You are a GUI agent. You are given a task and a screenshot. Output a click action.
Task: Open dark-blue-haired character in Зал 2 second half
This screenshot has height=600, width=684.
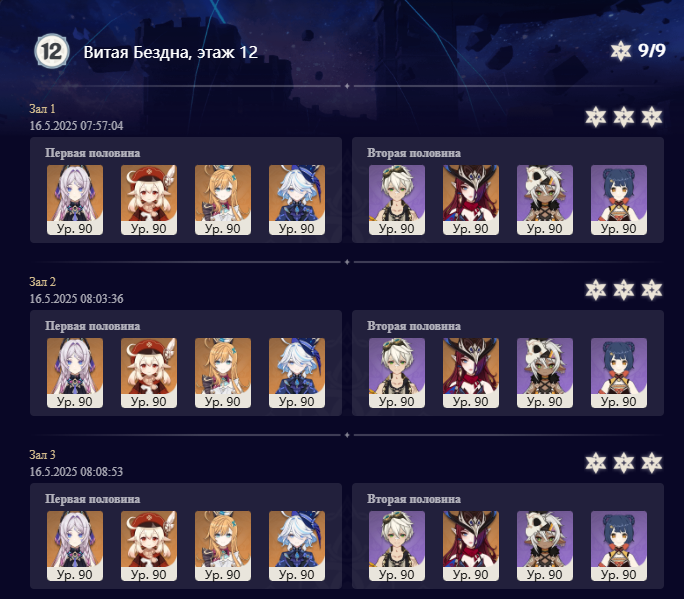[x=619, y=373]
